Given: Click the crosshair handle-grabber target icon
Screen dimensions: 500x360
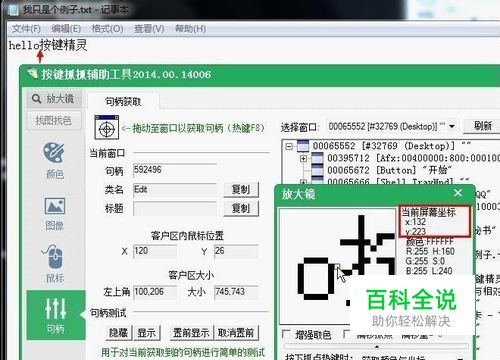Looking at the screenshot, I should point(107,127).
